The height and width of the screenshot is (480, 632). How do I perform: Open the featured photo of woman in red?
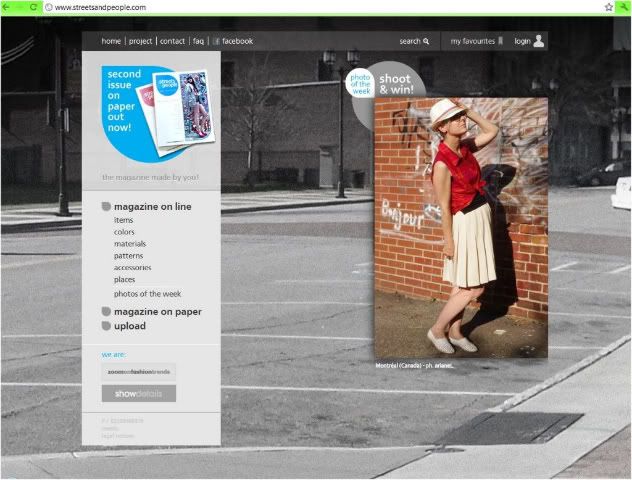461,228
